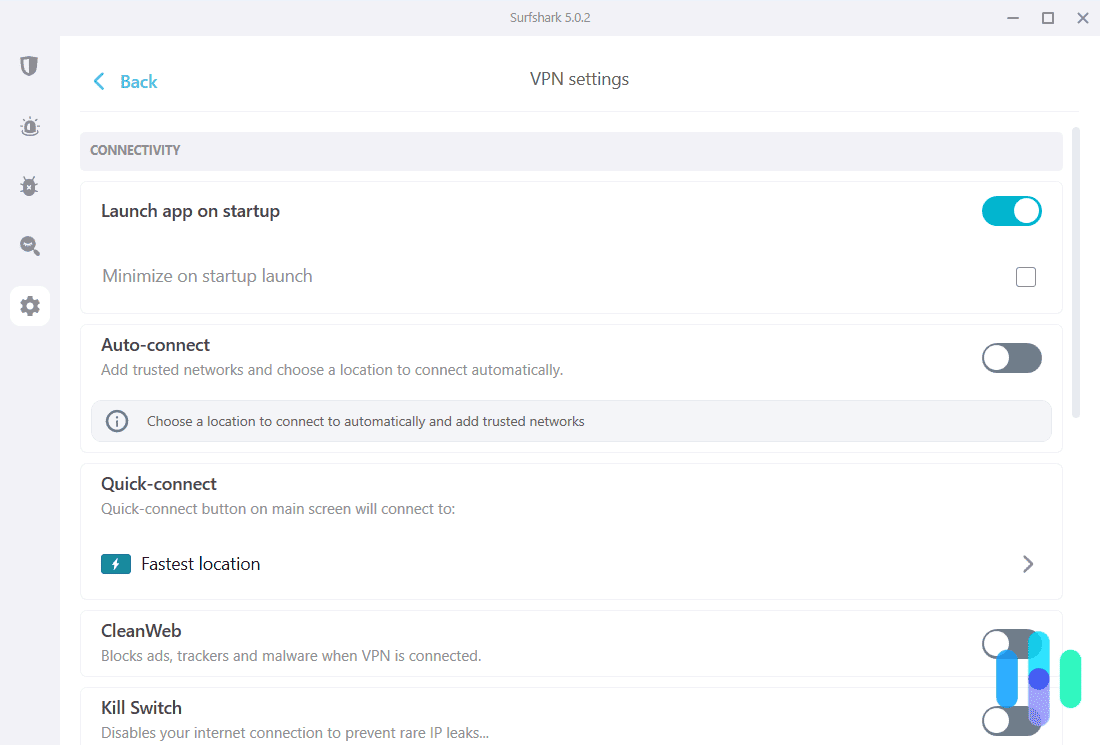This screenshot has height=745, width=1100.
Task: Open the Antivirus bug icon in sidebar
Action: (29, 186)
